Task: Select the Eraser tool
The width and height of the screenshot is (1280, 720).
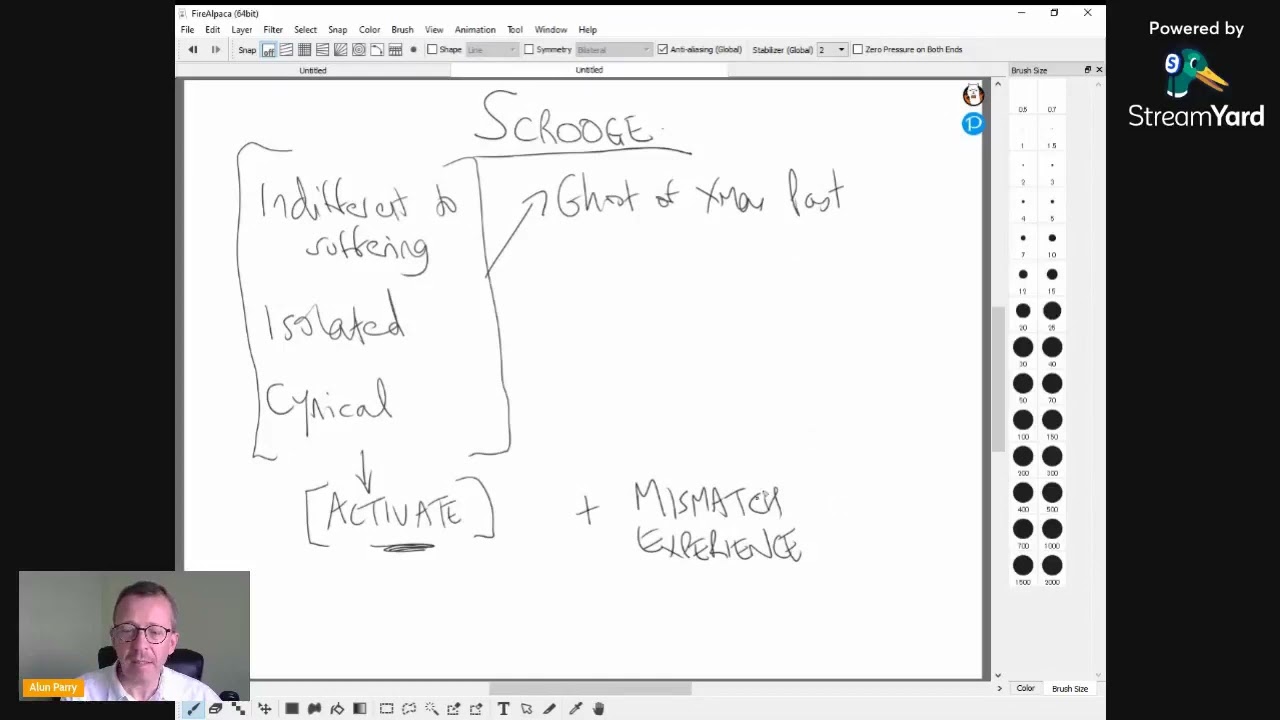Action: pyautogui.click(x=215, y=708)
